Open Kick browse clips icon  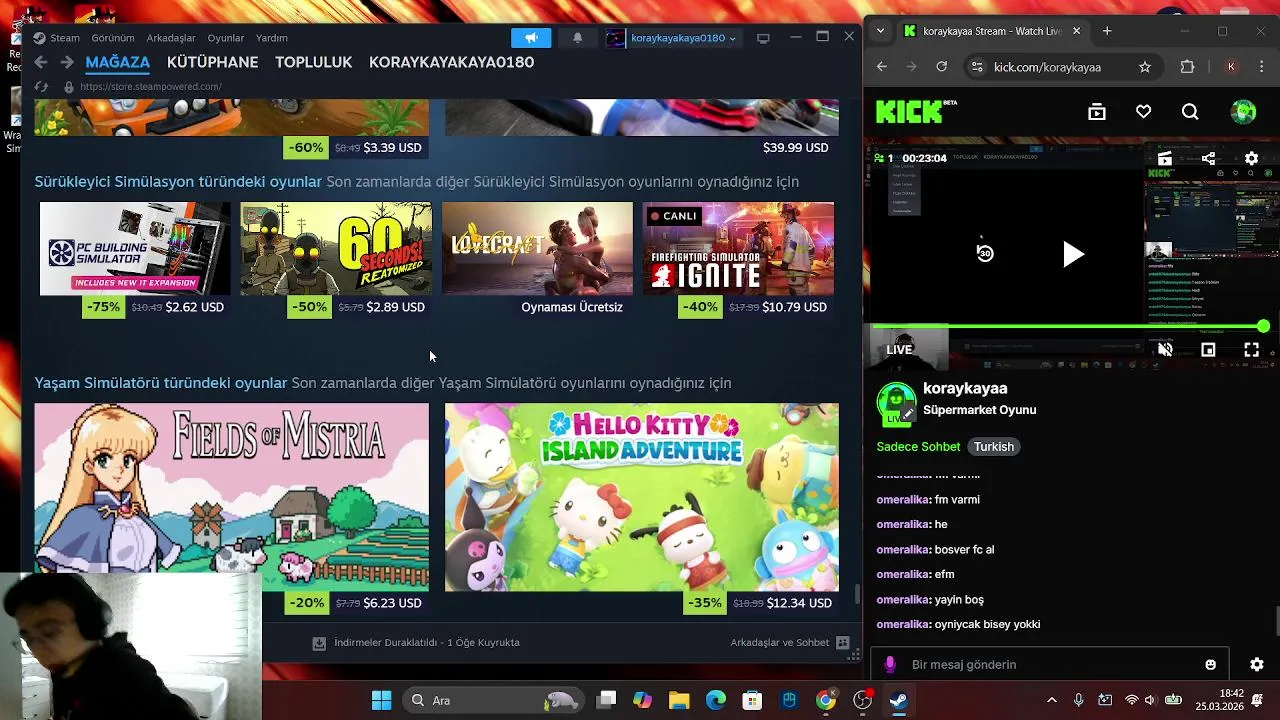[x=1097, y=112]
